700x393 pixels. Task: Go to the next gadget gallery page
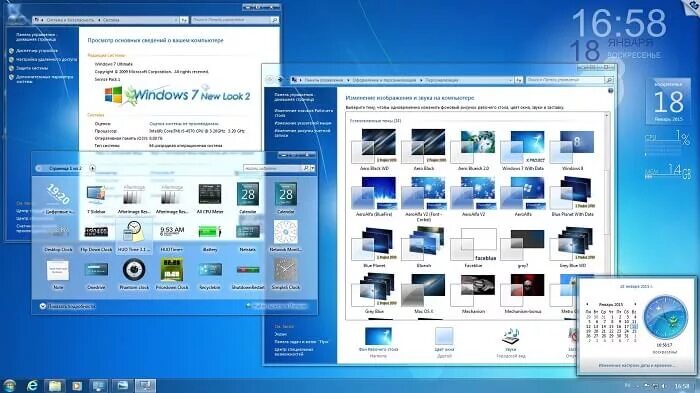click(x=92, y=168)
